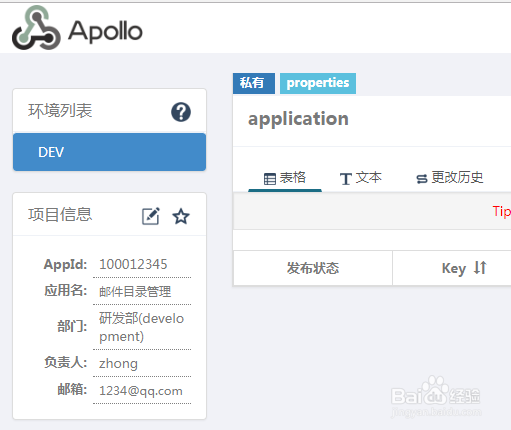
Task: Edit project info with the pencil icon
Action: click(x=151, y=216)
